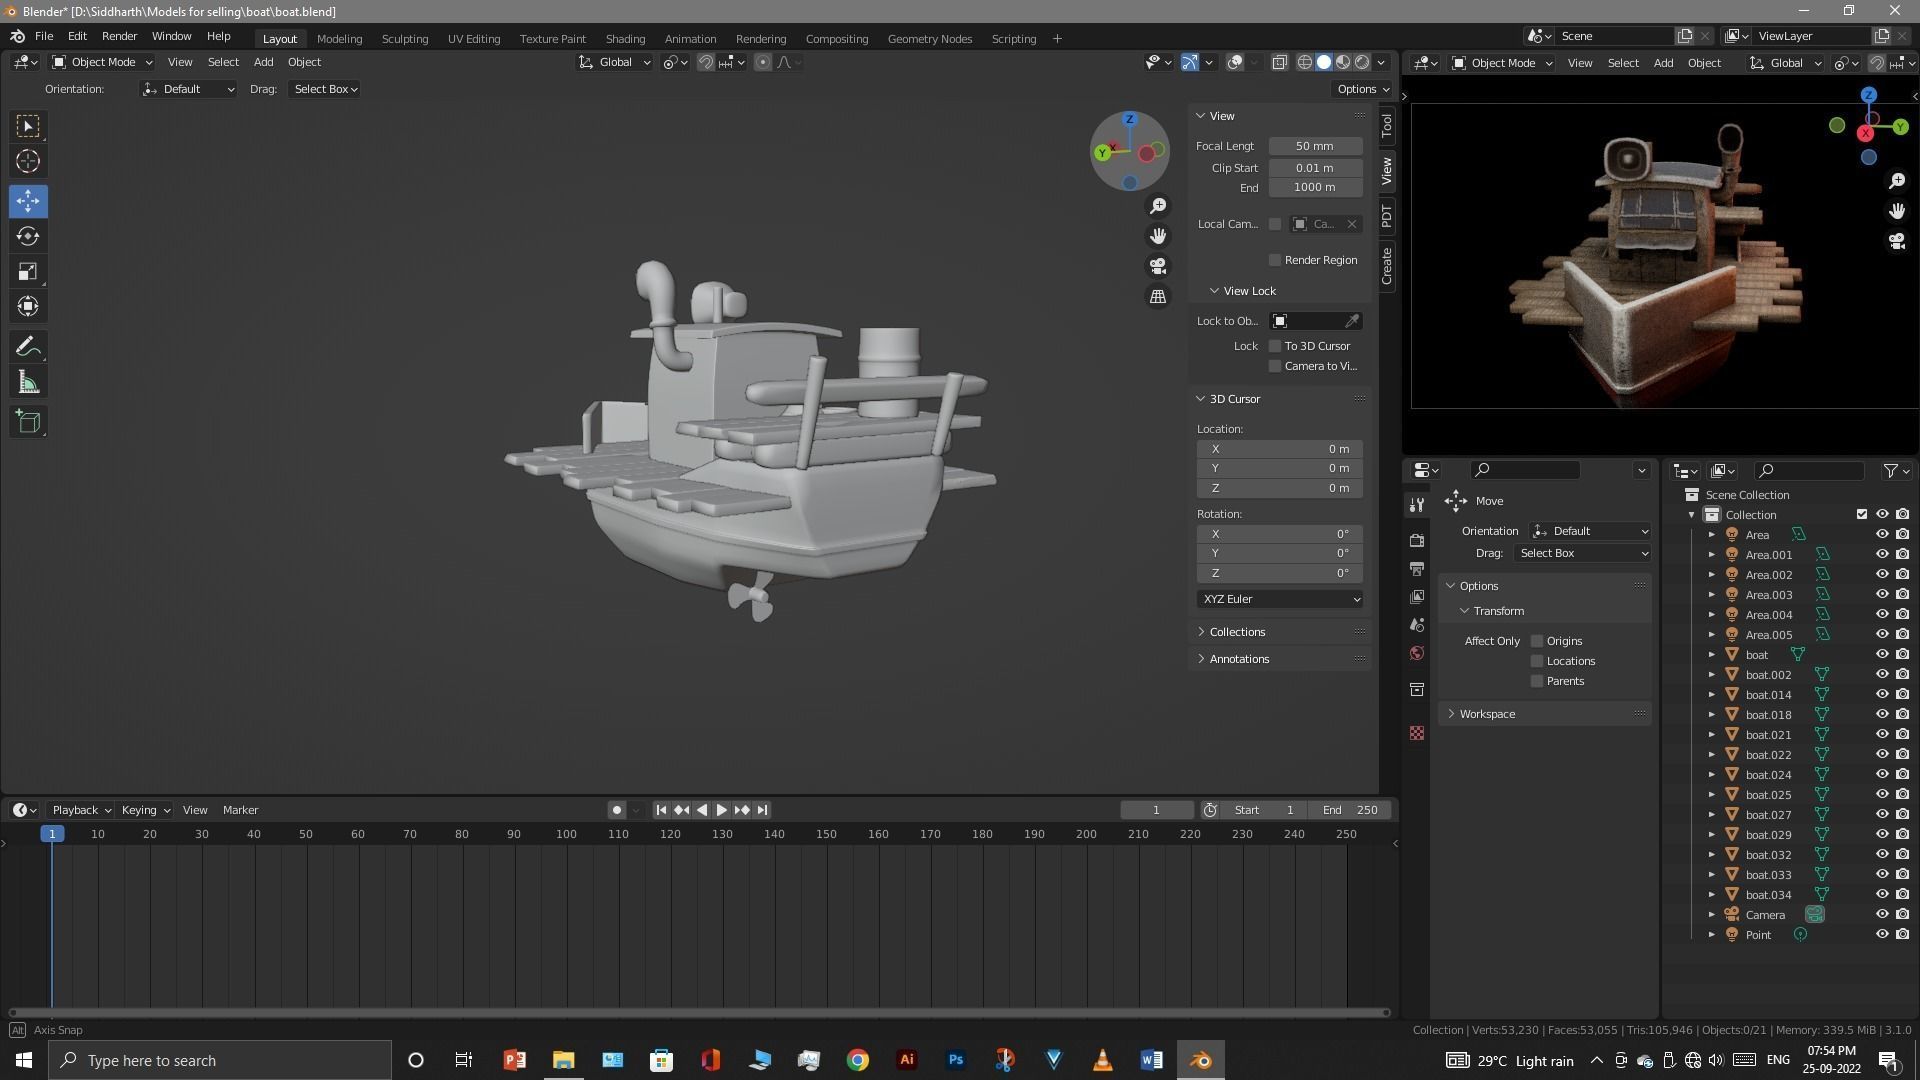Image resolution: width=1920 pixels, height=1080 pixels.
Task: Open the Keying popover in timeline
Action: (x=145, y=810)
